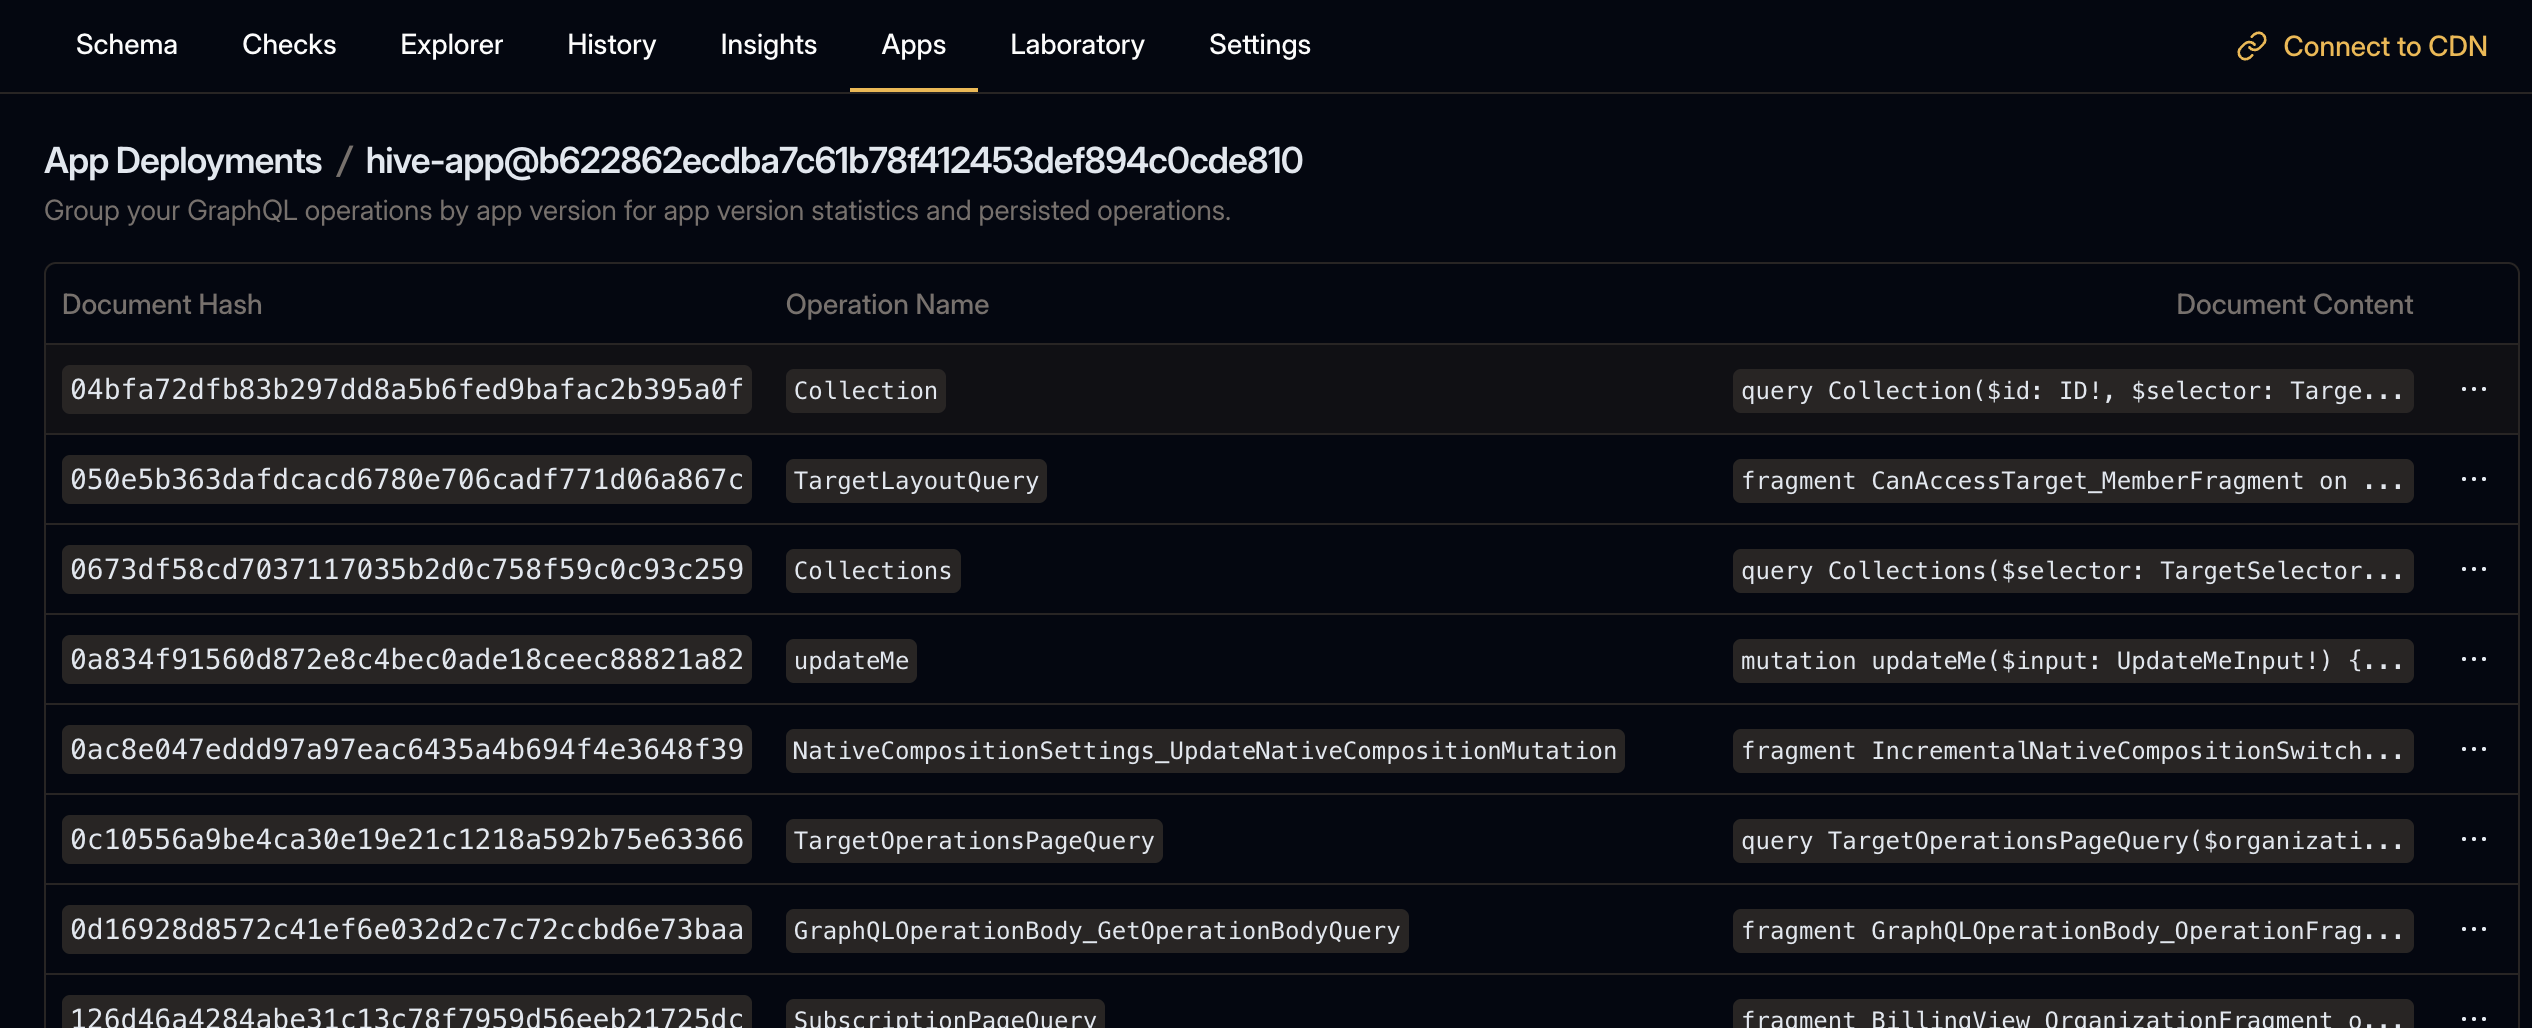The image size is (2532, 1028).
Task: Switch to the Schema tab
Action: 126,45
